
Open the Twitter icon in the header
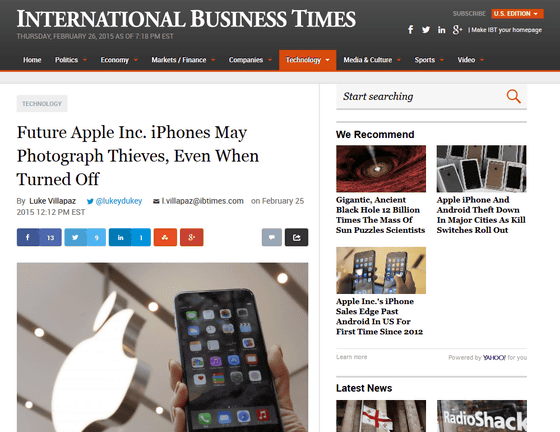tap(426, 30)
